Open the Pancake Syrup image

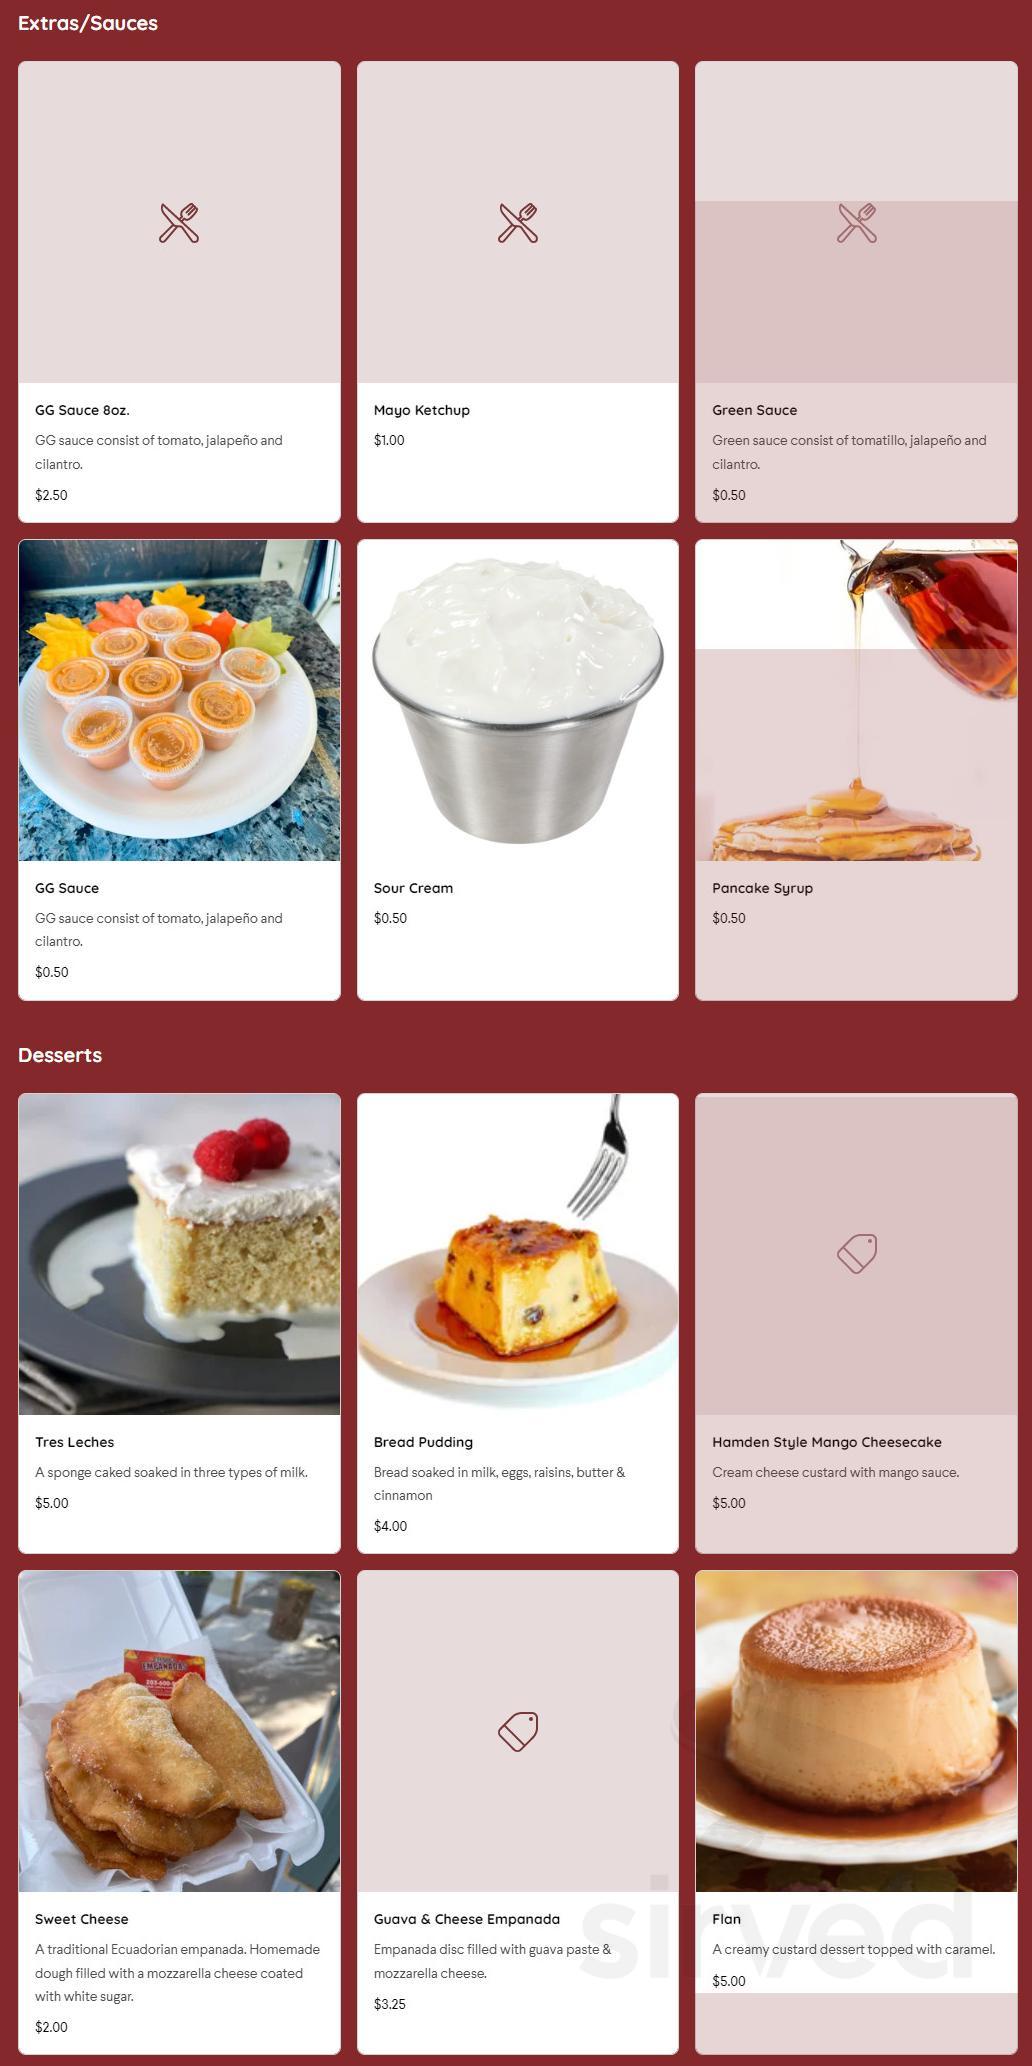point(857,700)
